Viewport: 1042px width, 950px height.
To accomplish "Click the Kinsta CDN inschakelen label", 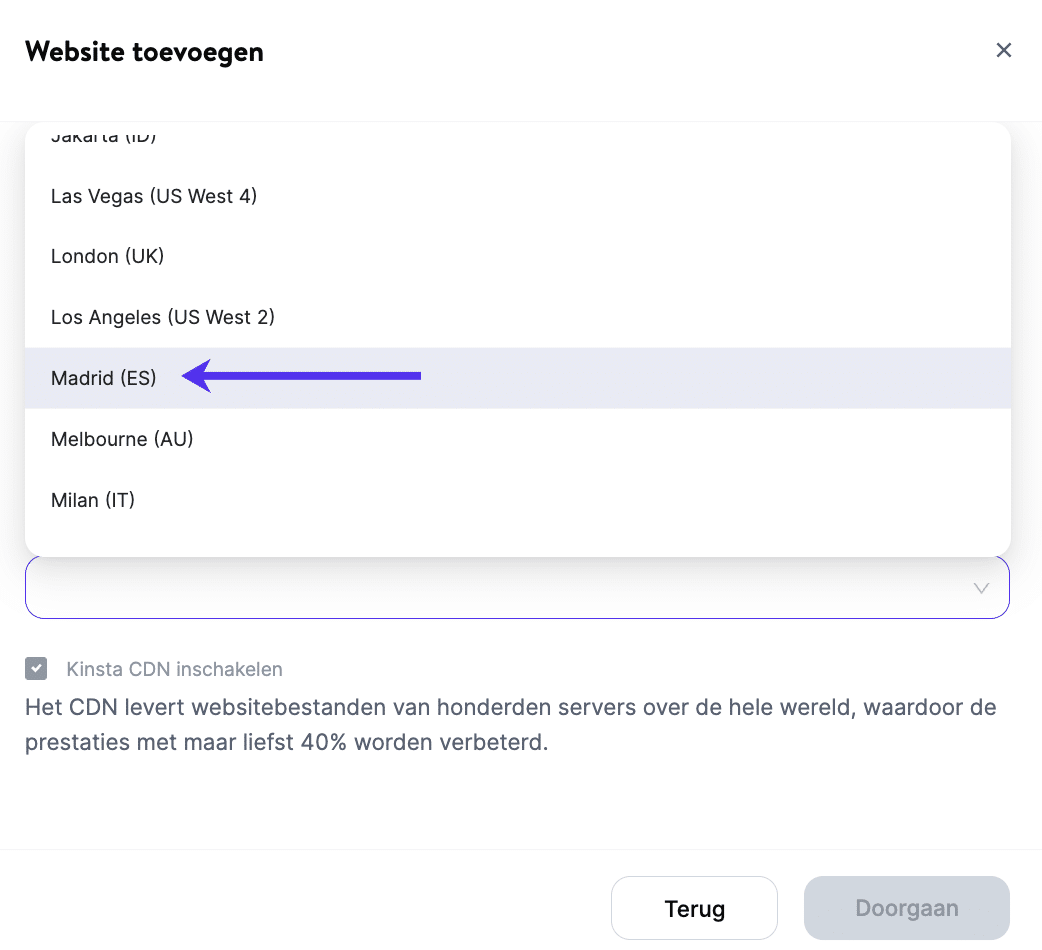I will 175,669.
